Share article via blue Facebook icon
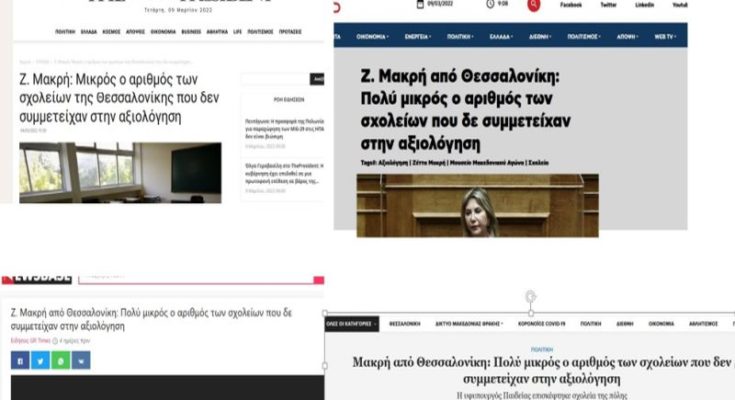 20,361
